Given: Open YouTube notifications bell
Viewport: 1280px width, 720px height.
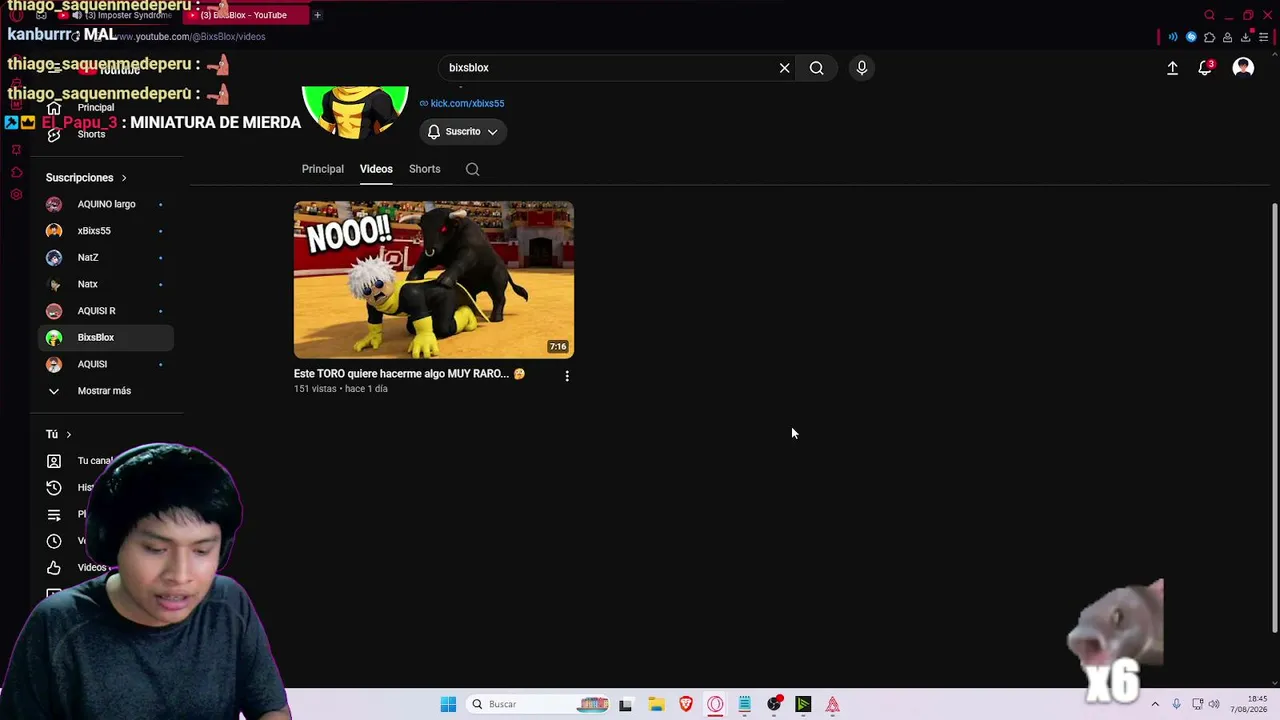Looking at the screenshot, I should pos(1205,68).
